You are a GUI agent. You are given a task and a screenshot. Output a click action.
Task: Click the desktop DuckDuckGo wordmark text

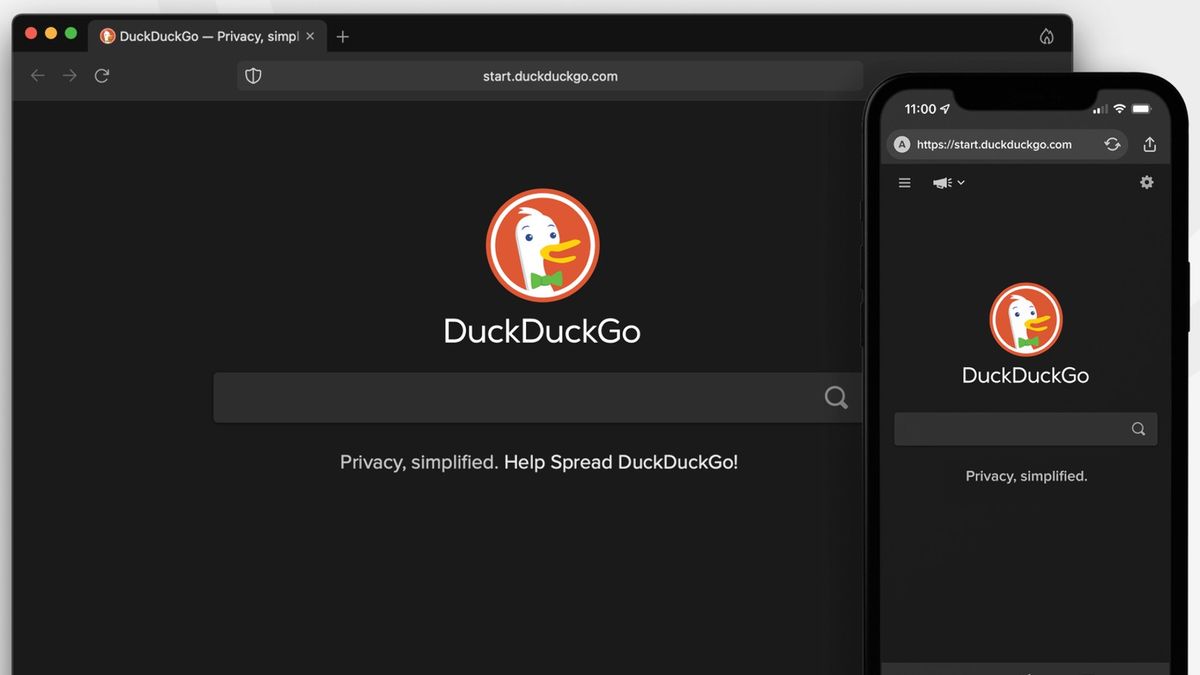point(542,331)
